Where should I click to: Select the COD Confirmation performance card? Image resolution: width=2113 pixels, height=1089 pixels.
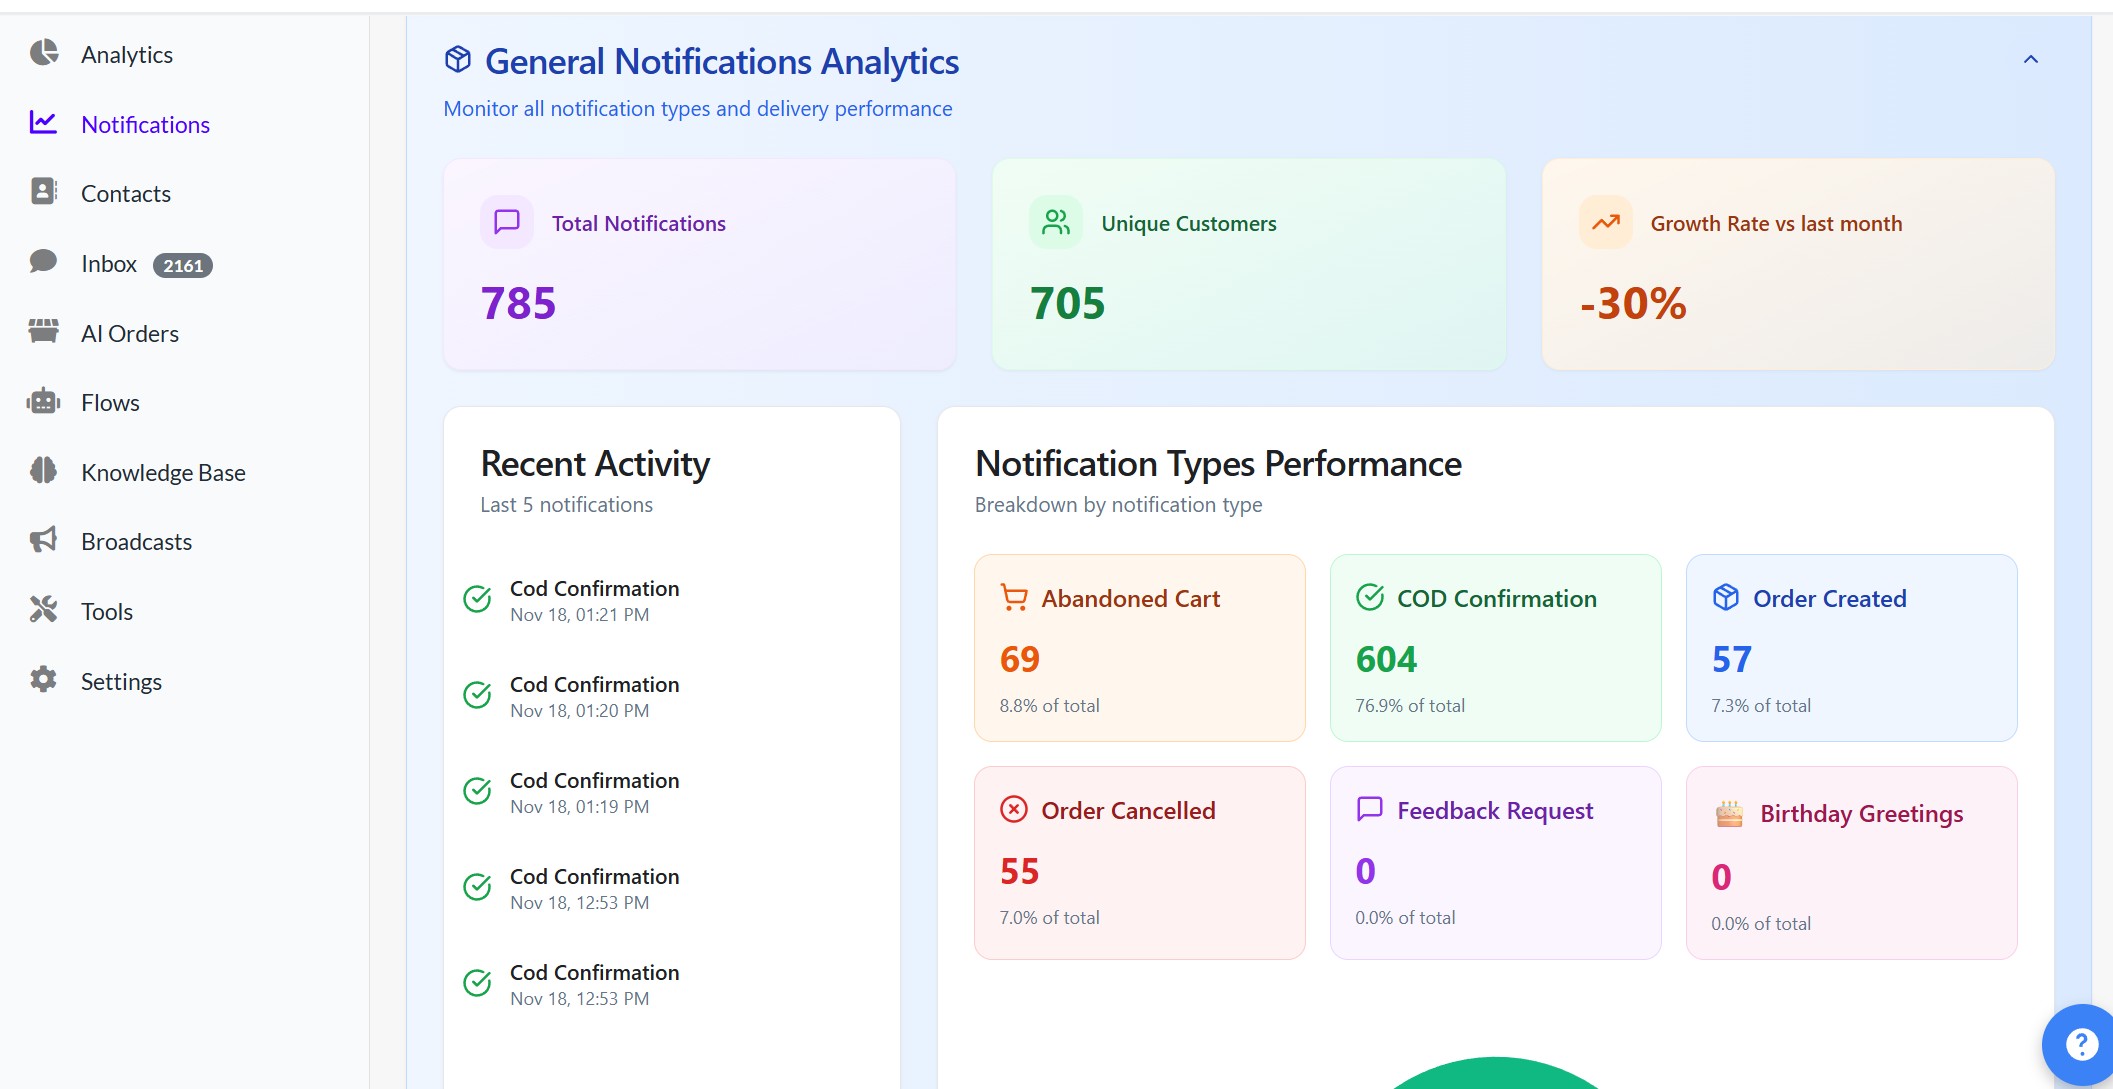(x=1495, y=648)
